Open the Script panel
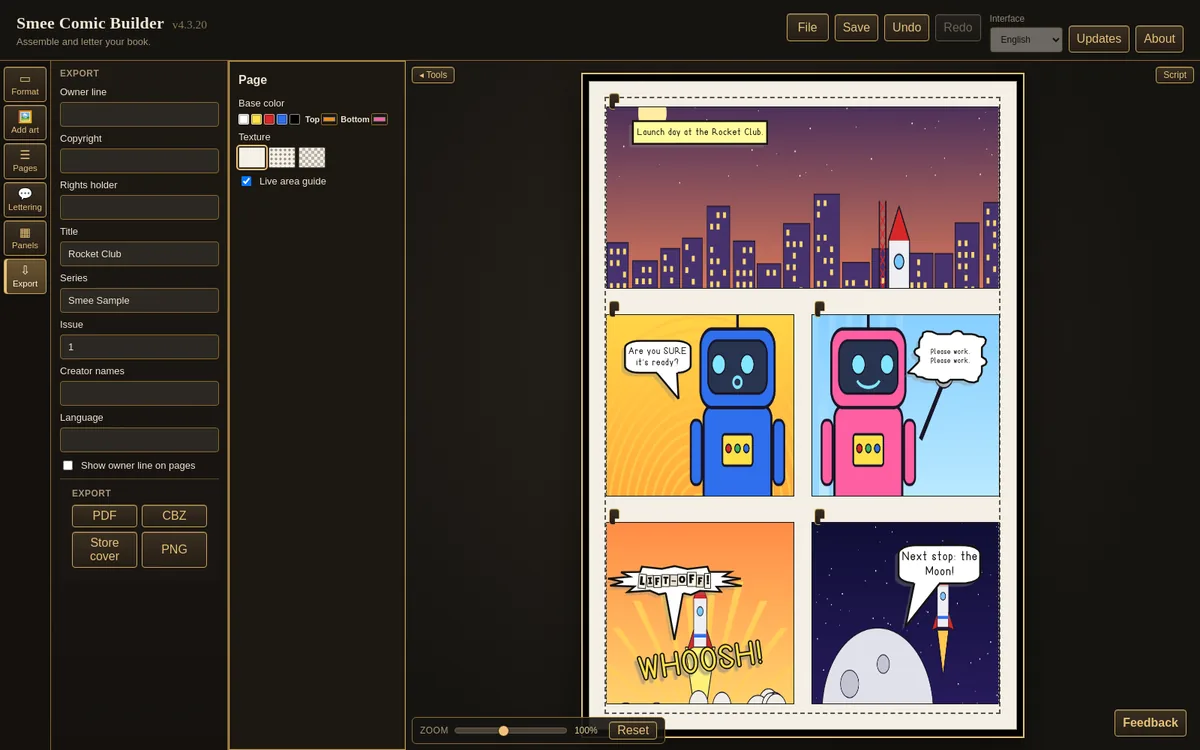Viewport: 1200px width, 750px height. pyautogui.click(x=1175, y=75)
